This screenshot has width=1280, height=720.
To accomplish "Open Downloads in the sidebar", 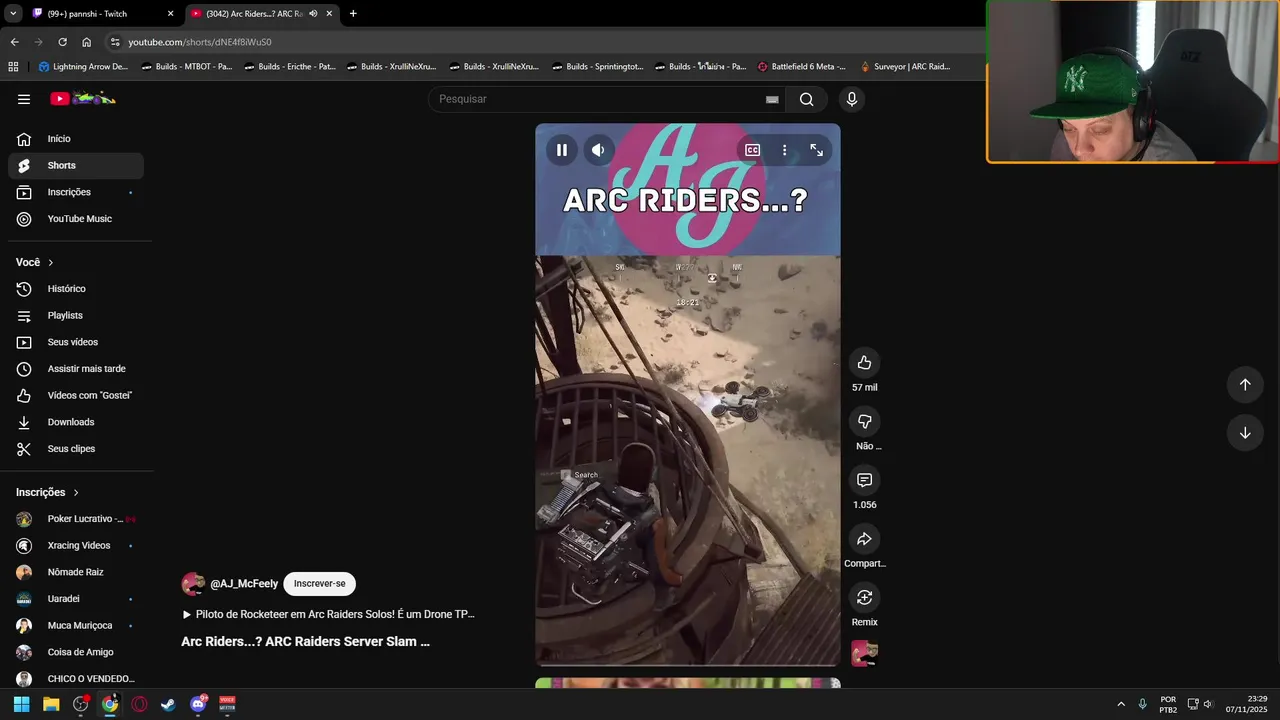I will coord(76,422).
